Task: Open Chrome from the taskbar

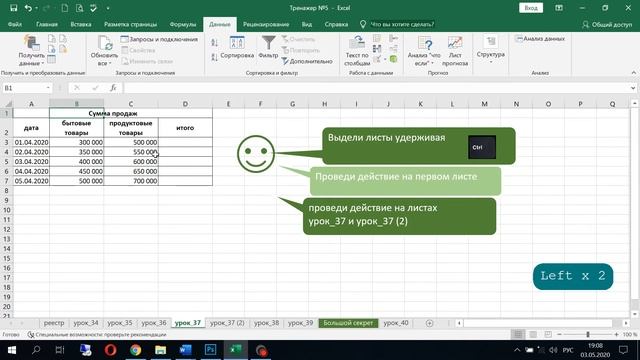Action: coord(136,350)
